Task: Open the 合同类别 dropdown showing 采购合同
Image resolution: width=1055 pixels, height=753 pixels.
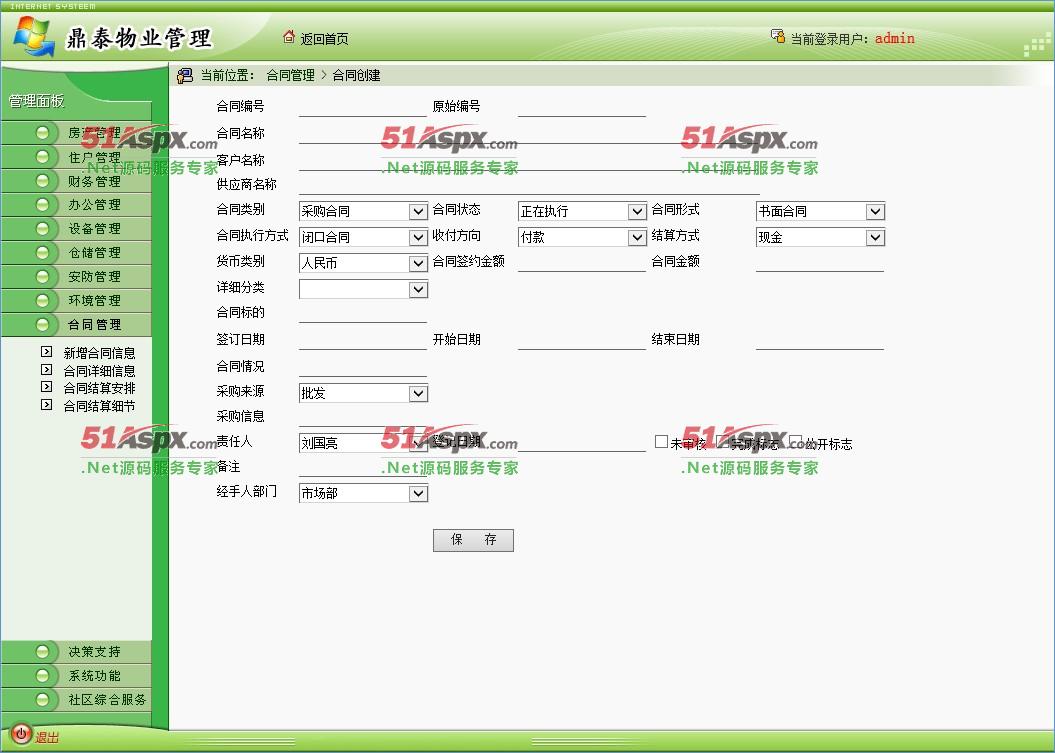Action: (x=363, y=211)
